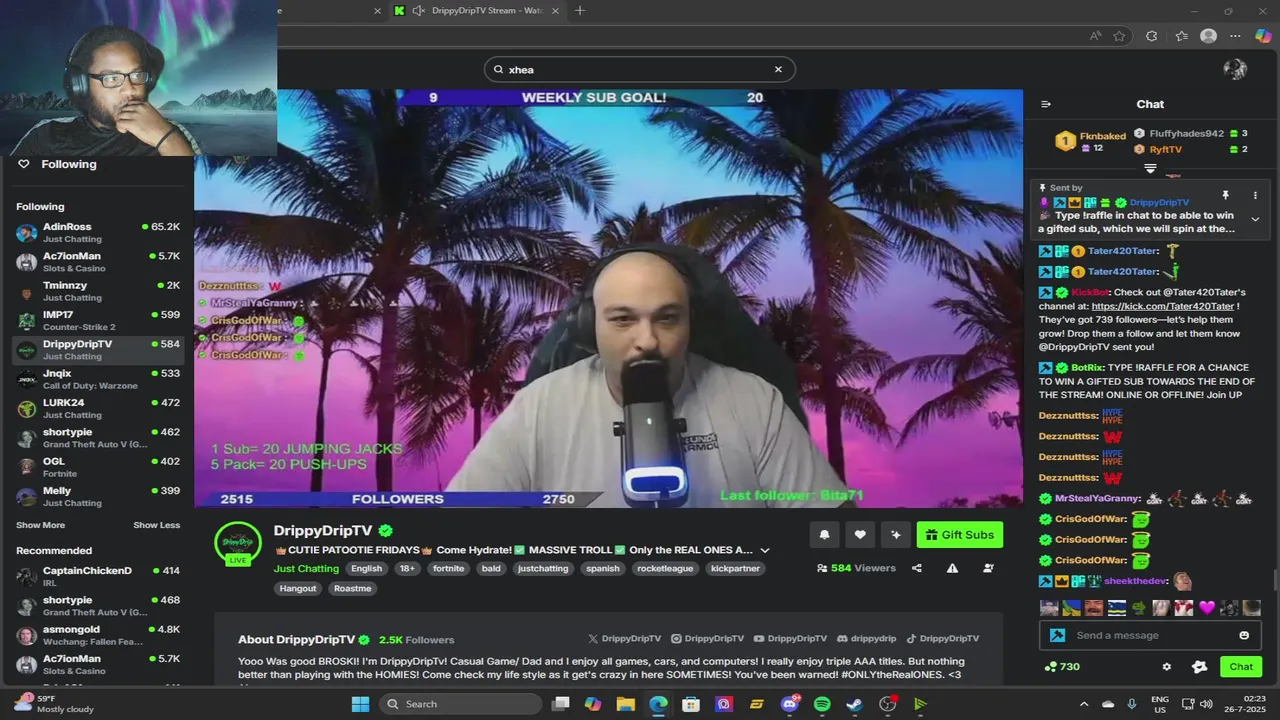The height and width of the screenshot is (720, 1280).
Task: Open the browser extensions icon
Action: click(x=1152, y=36)
